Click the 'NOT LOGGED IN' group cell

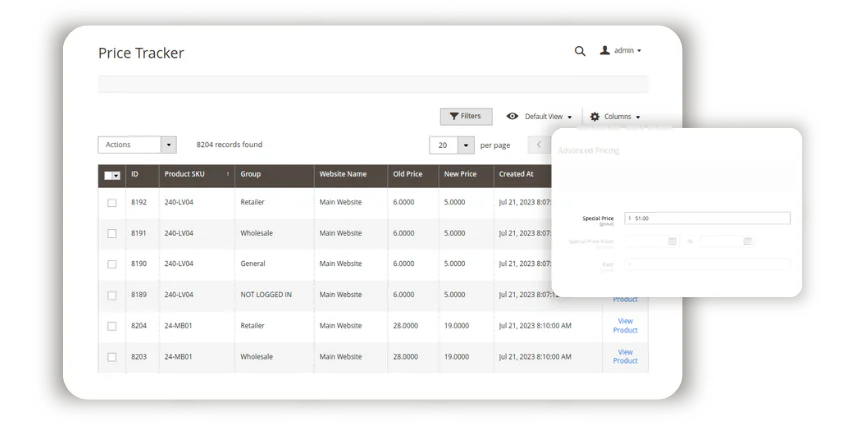coord(266,294)
